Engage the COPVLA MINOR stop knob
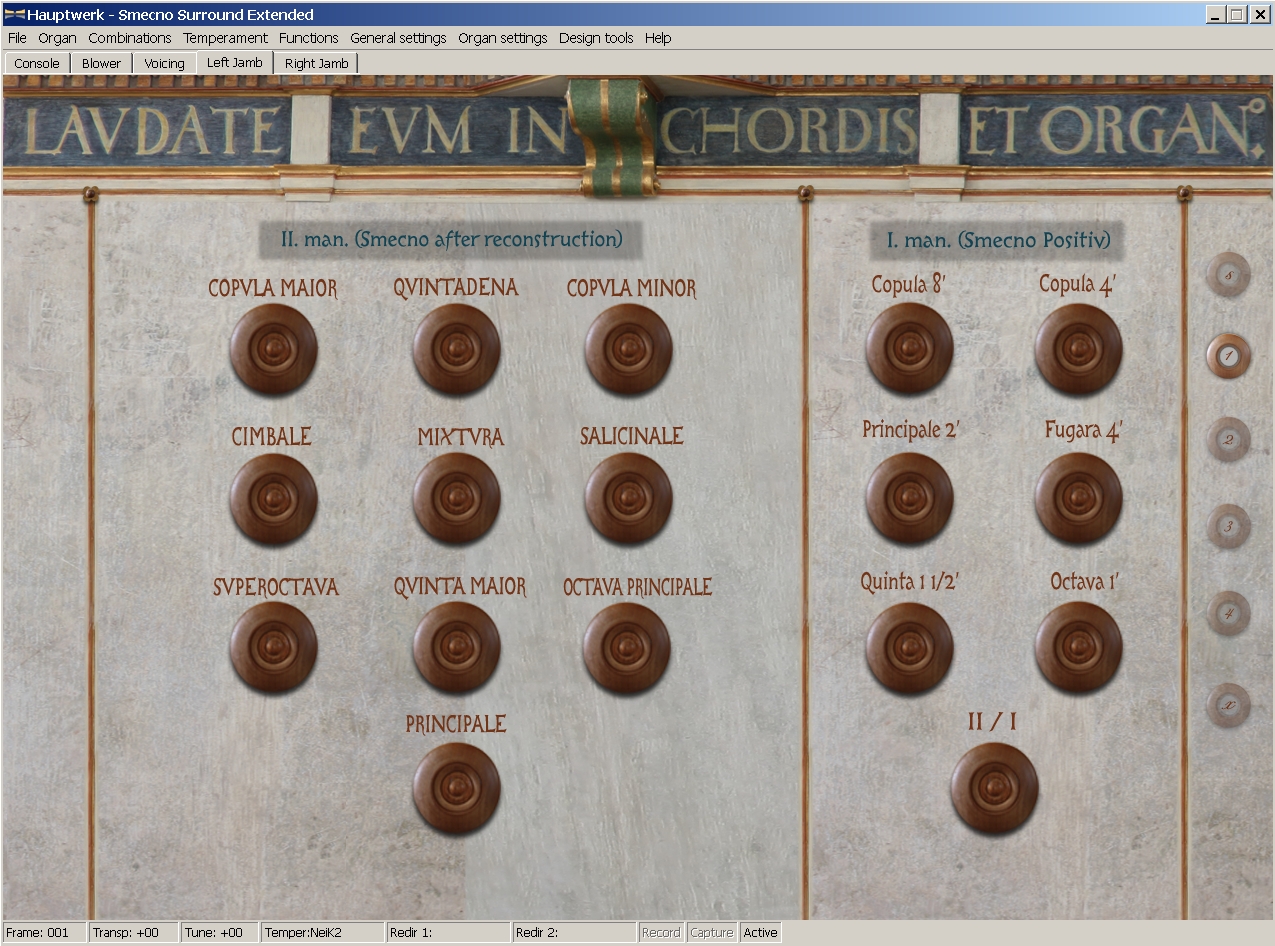Screen dimensions: 1275x946 pos(628,349)
